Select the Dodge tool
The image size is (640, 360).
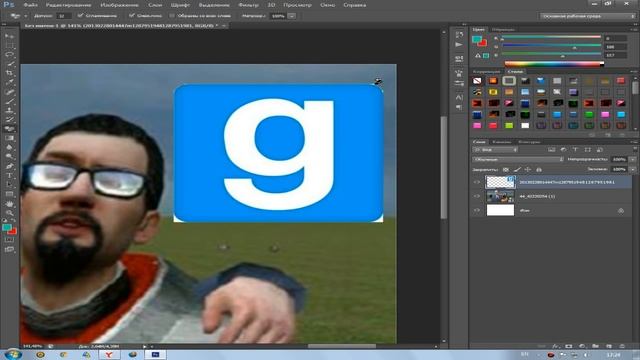(x=9, y=157)
